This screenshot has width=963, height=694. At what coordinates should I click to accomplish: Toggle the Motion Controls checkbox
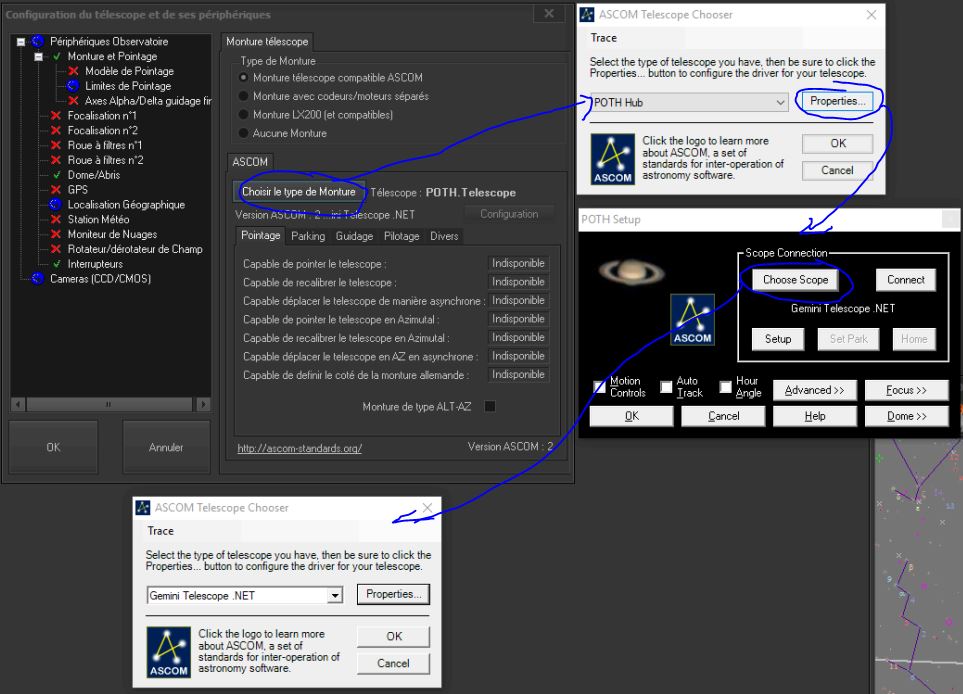click(600, 387)
